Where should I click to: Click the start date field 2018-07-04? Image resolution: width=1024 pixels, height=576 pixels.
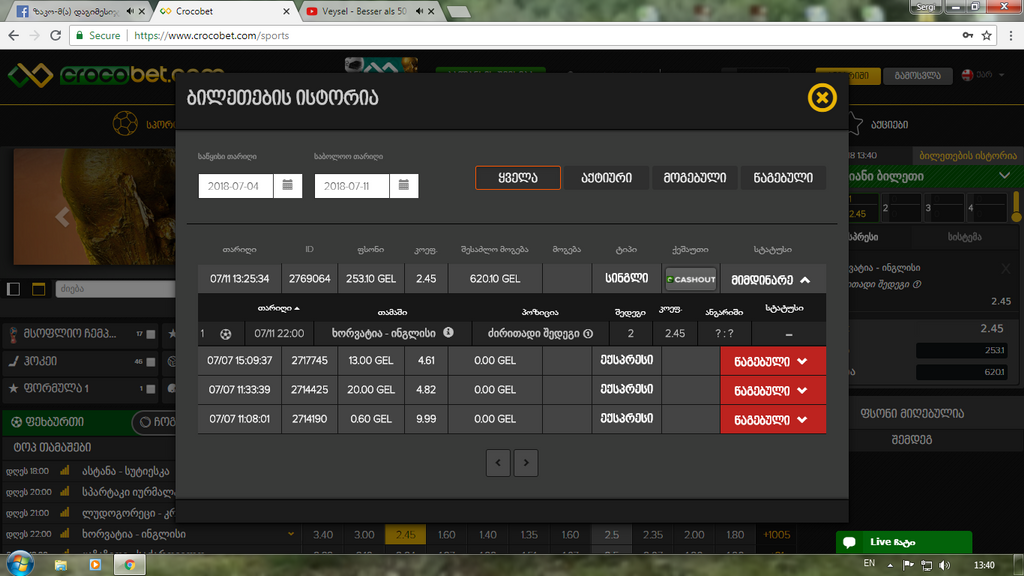pos(235,185)
